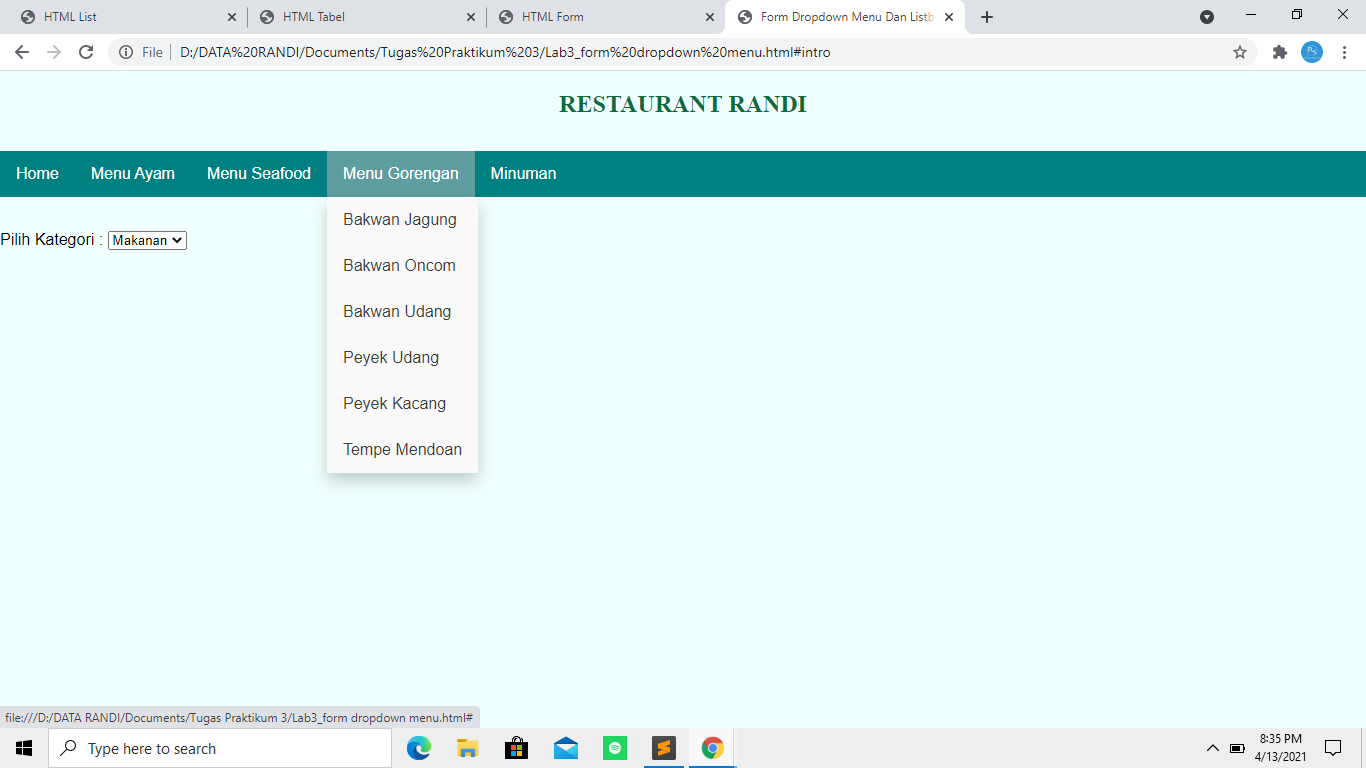Open the Chrome three-dot menu
1366x768 pixels.
click(1345, 52)
